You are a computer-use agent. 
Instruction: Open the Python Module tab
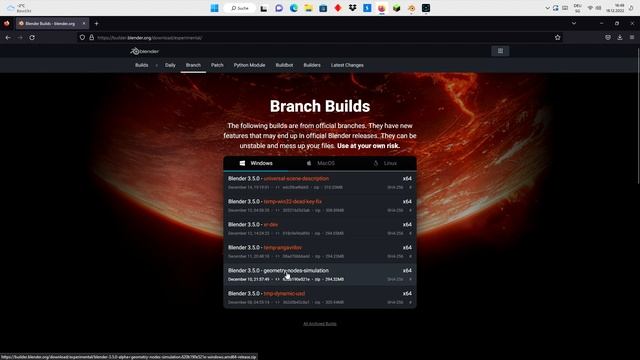click(x=249, y=65)
